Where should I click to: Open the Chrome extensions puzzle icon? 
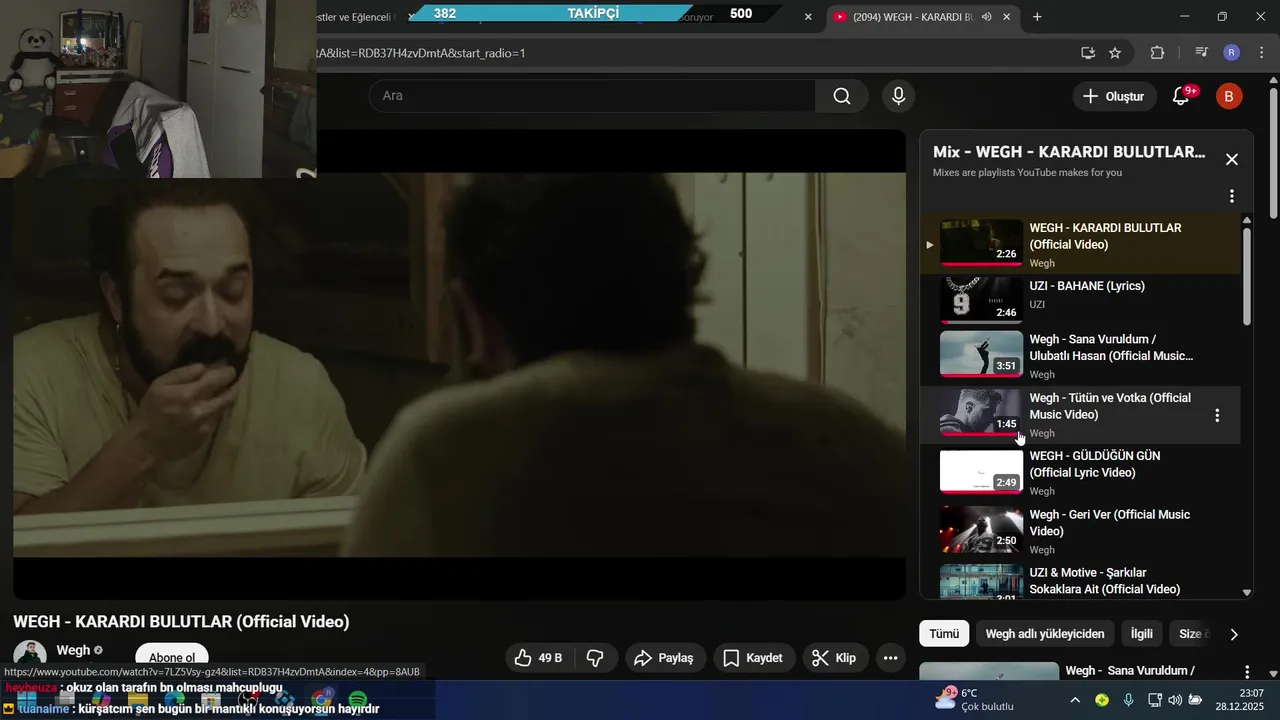pyautogui.click(x=1157, y=53)
